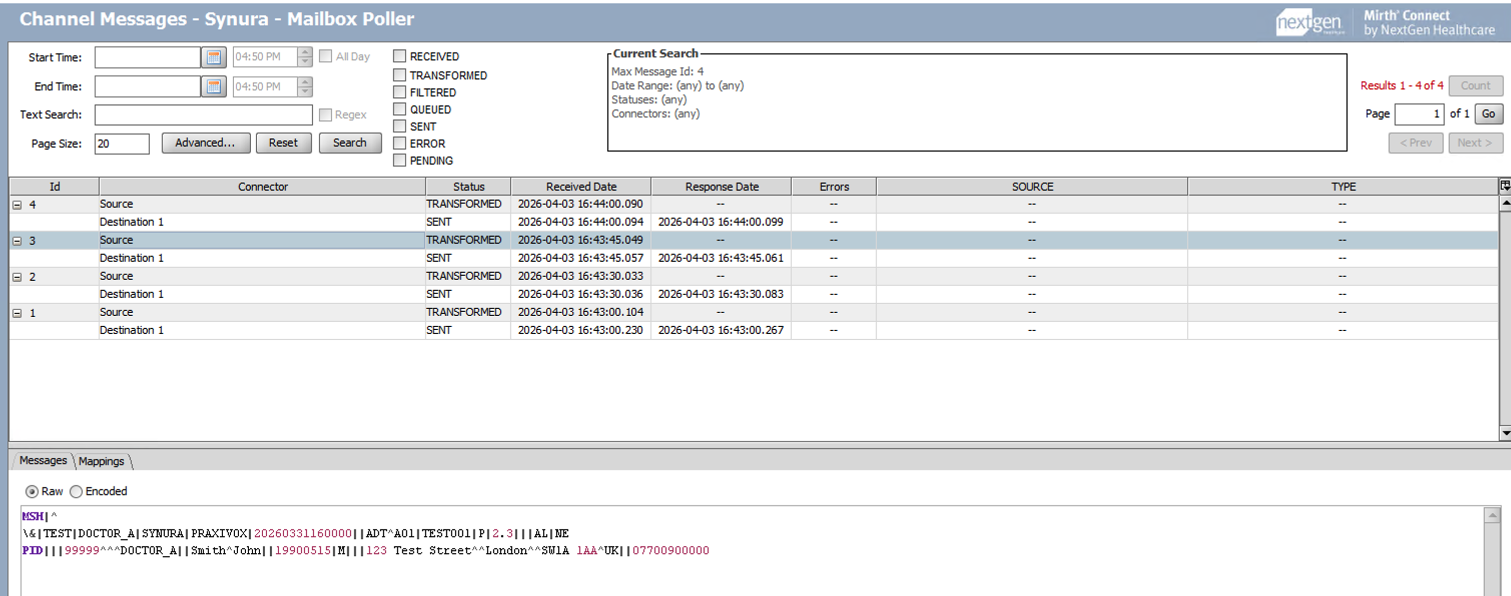1511x596 pixels.
Task: Select the Raw radio button
Action: (x=31, y=491)
